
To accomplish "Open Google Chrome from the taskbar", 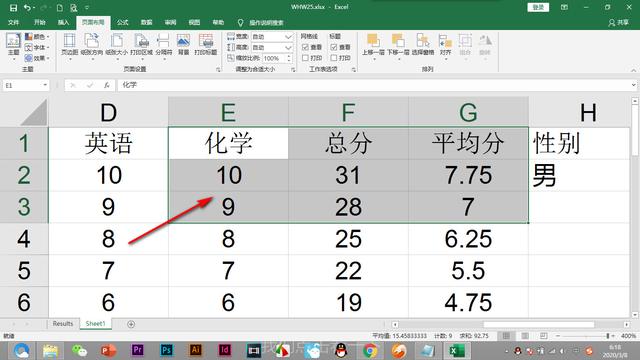I will [x=370, y=350].
